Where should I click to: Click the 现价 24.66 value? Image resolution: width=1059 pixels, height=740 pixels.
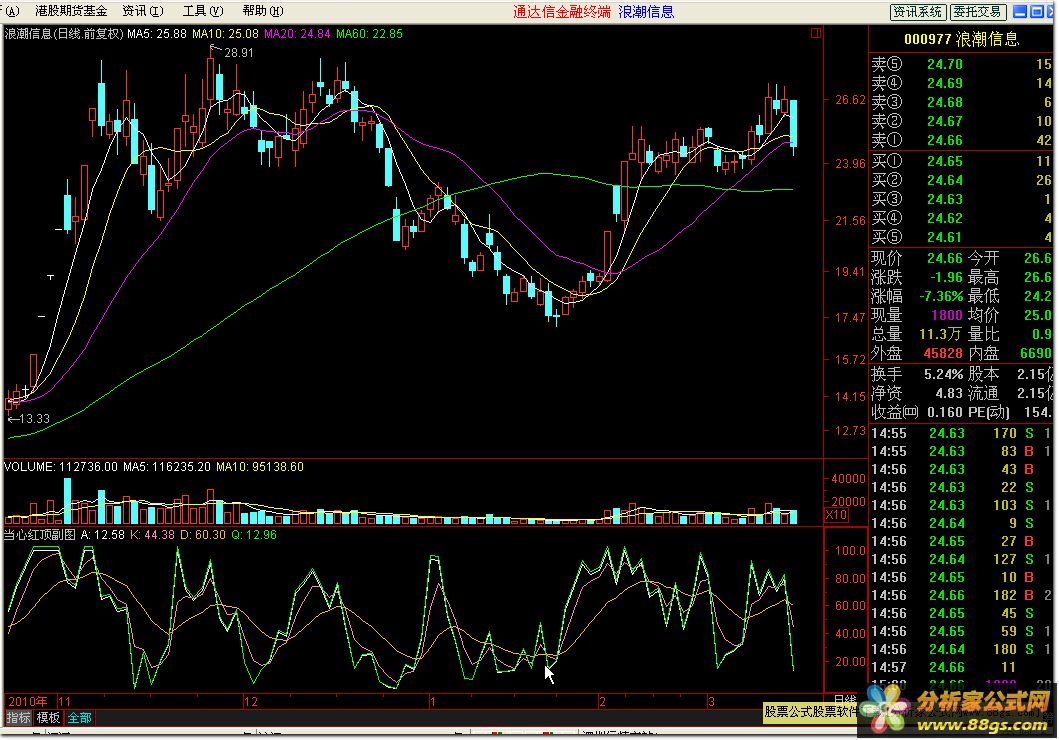944,258
